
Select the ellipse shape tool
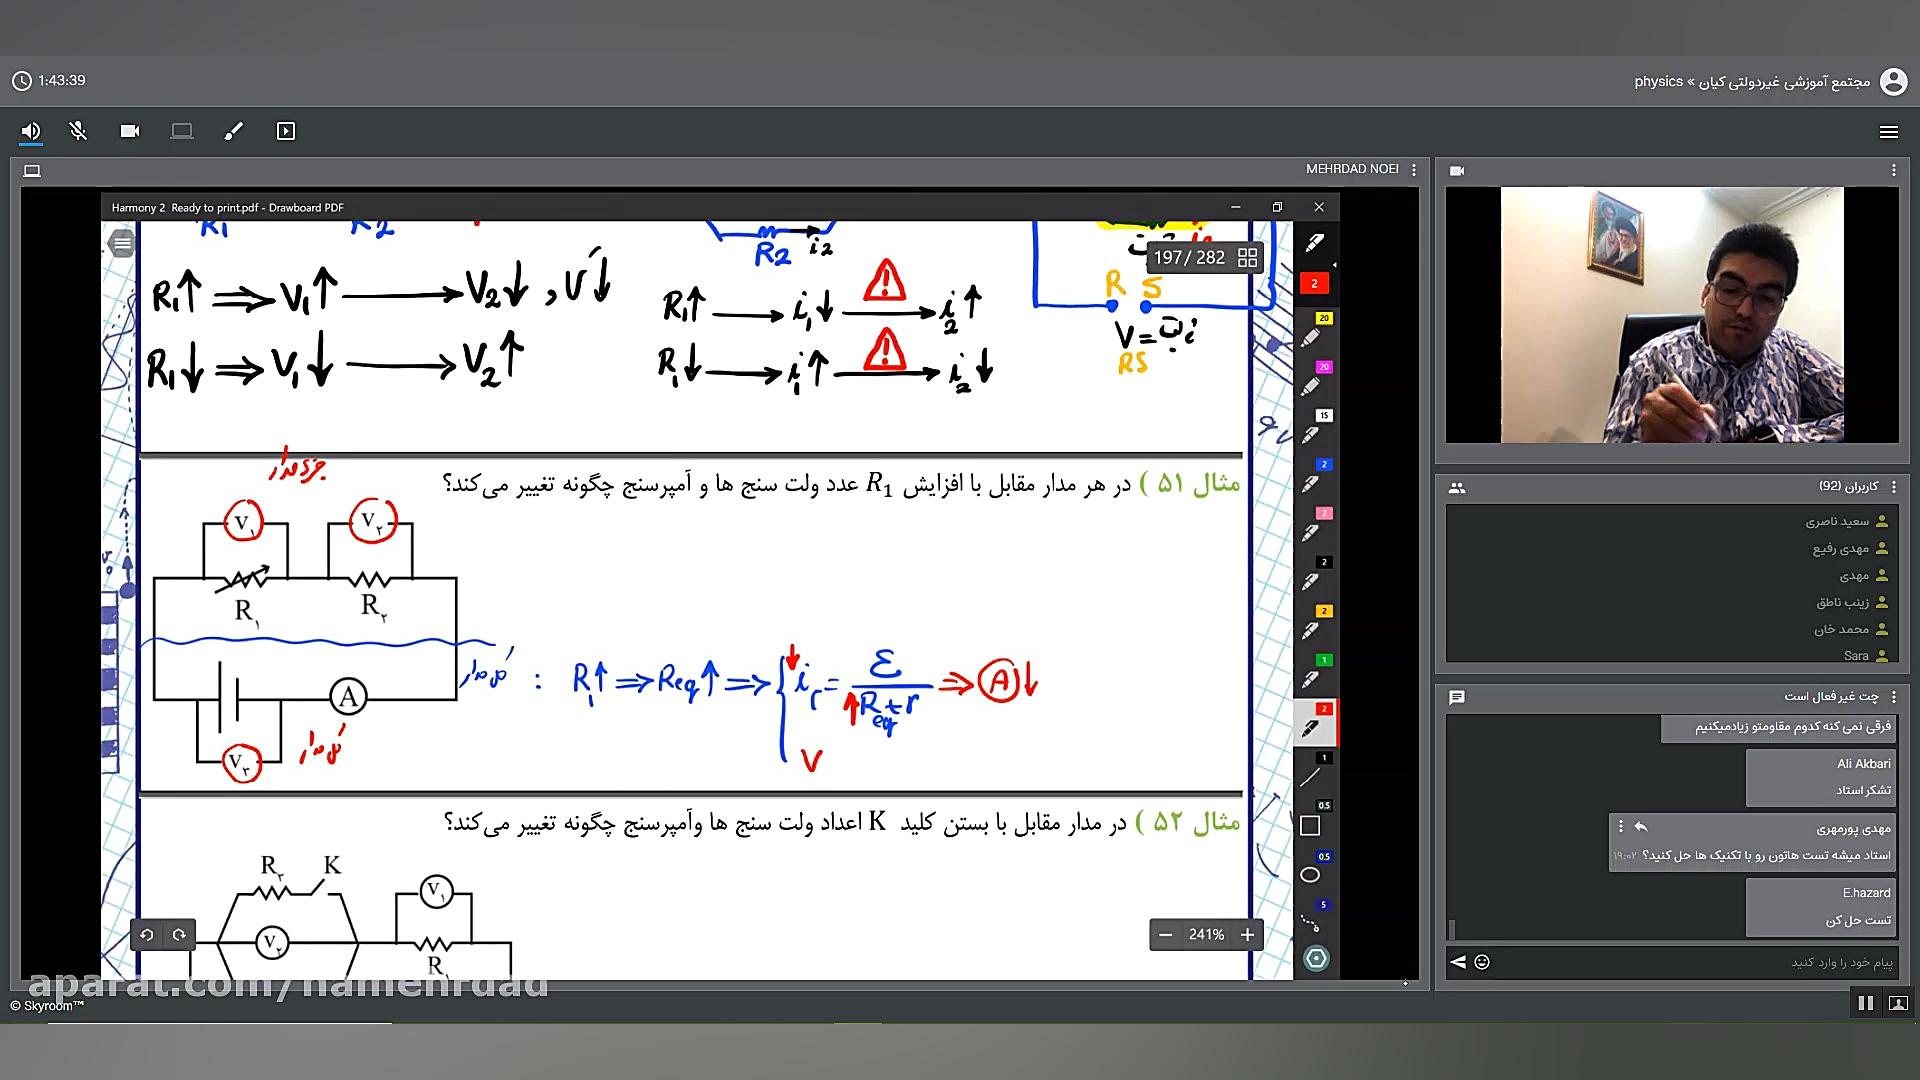1310,875
